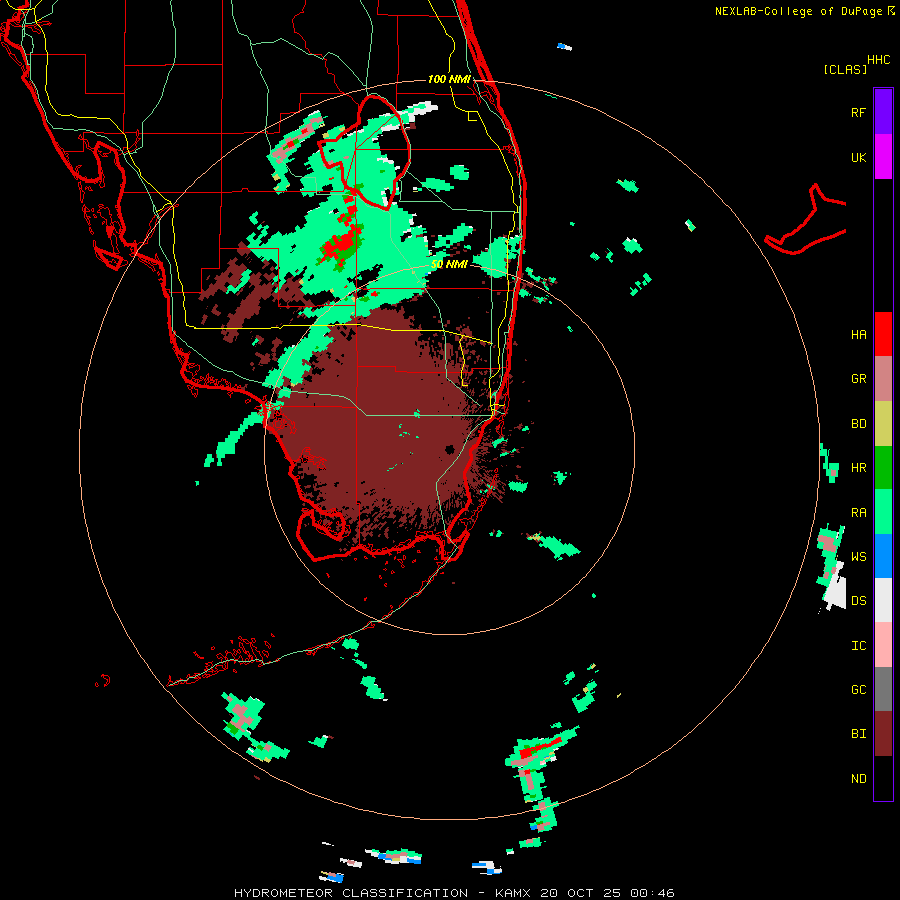Click the 'UK' legend label
This screenshot has width=900, height=900.
tap(858, 157)
